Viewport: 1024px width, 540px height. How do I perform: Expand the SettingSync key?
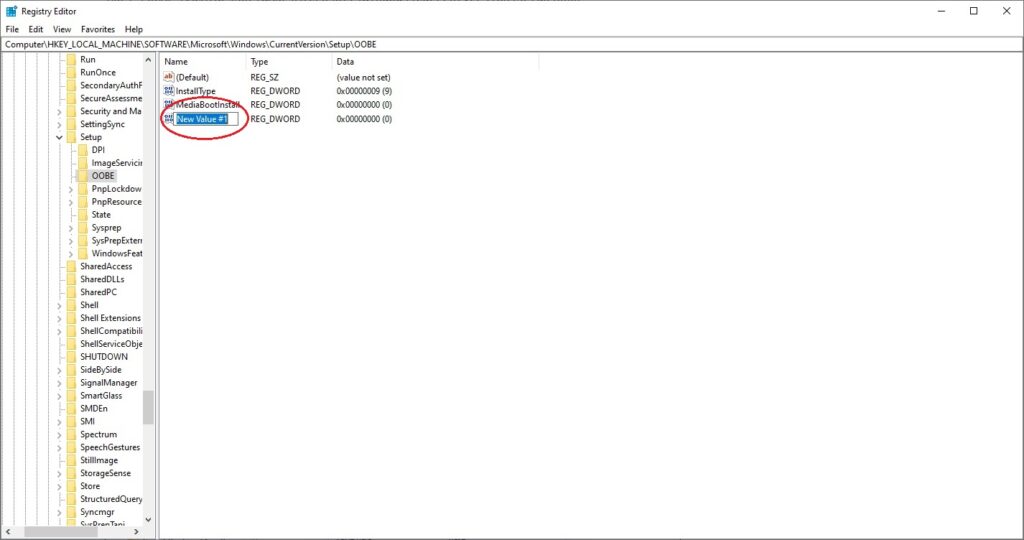[59, 125]
